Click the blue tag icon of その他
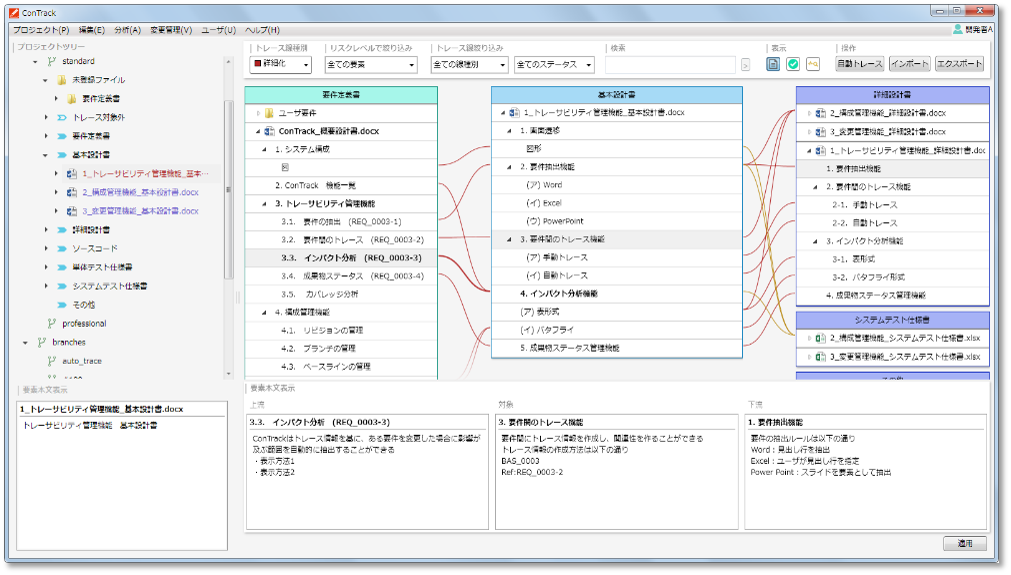1011x575 pixels. point(62,304)
